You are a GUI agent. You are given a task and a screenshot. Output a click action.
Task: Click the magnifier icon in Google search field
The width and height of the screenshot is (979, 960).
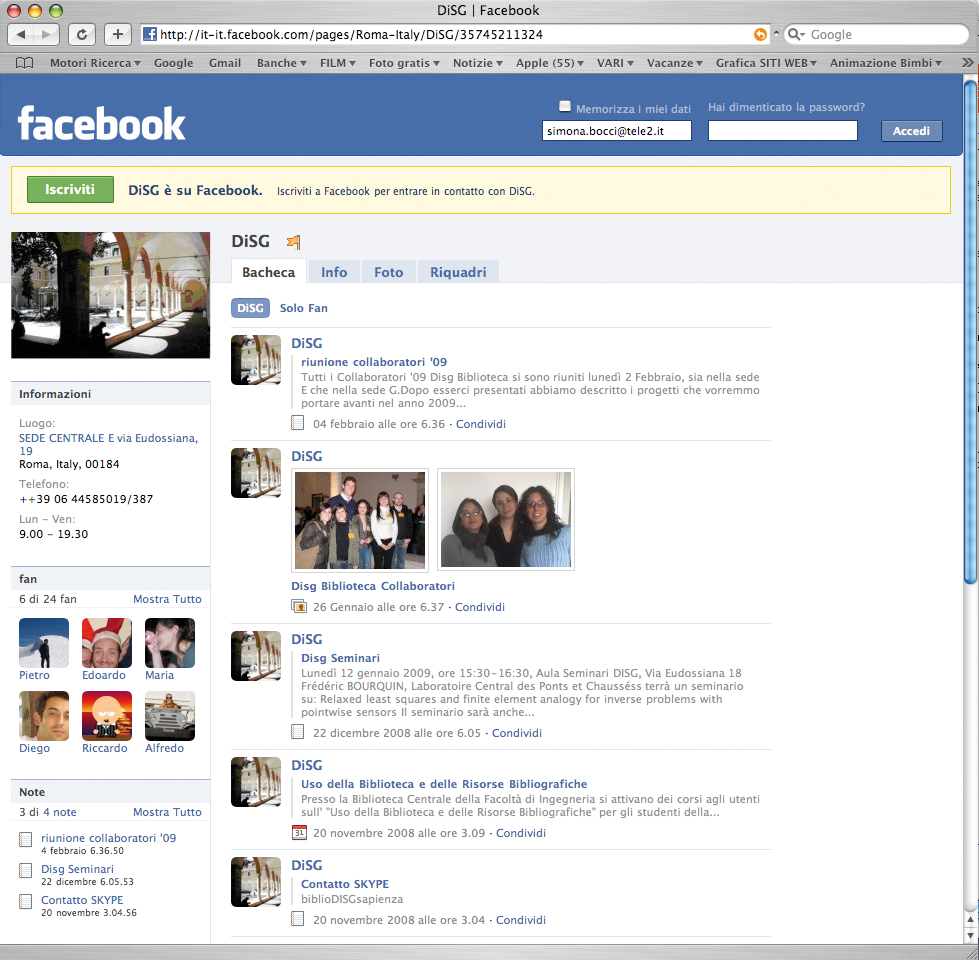click(795, 34)
